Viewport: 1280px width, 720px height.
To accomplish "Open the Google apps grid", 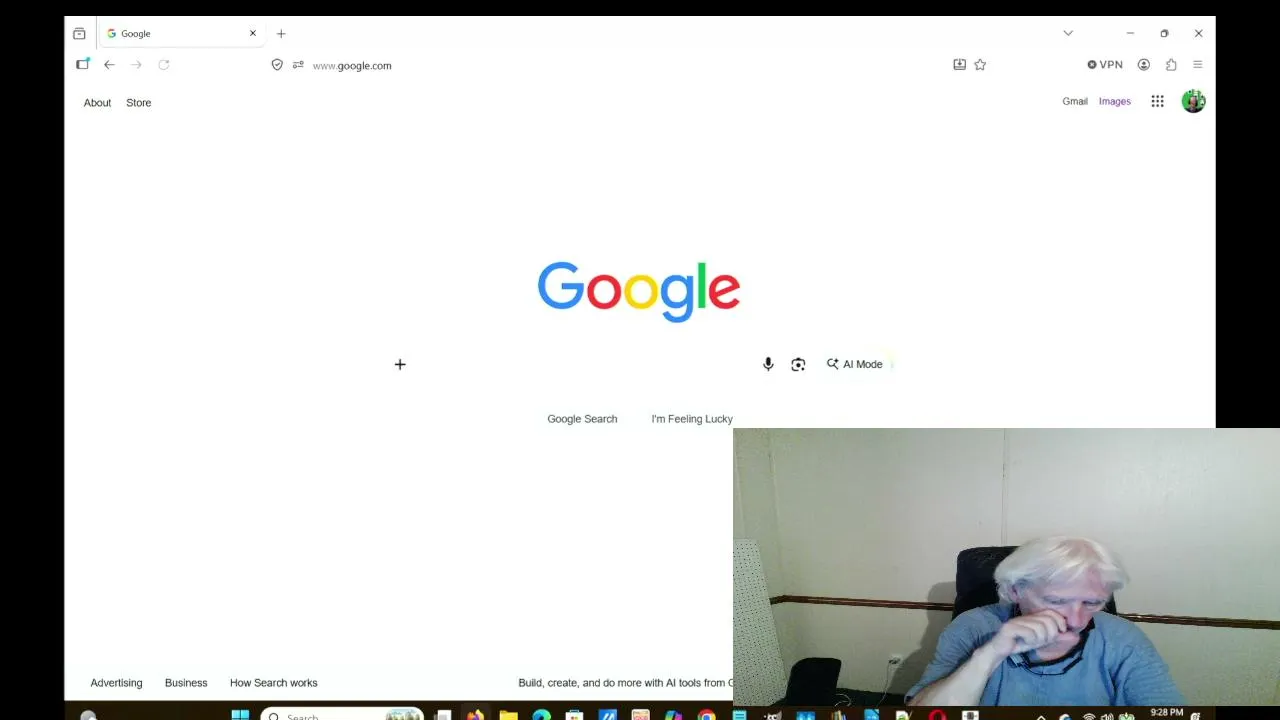I will point(1157,101).
